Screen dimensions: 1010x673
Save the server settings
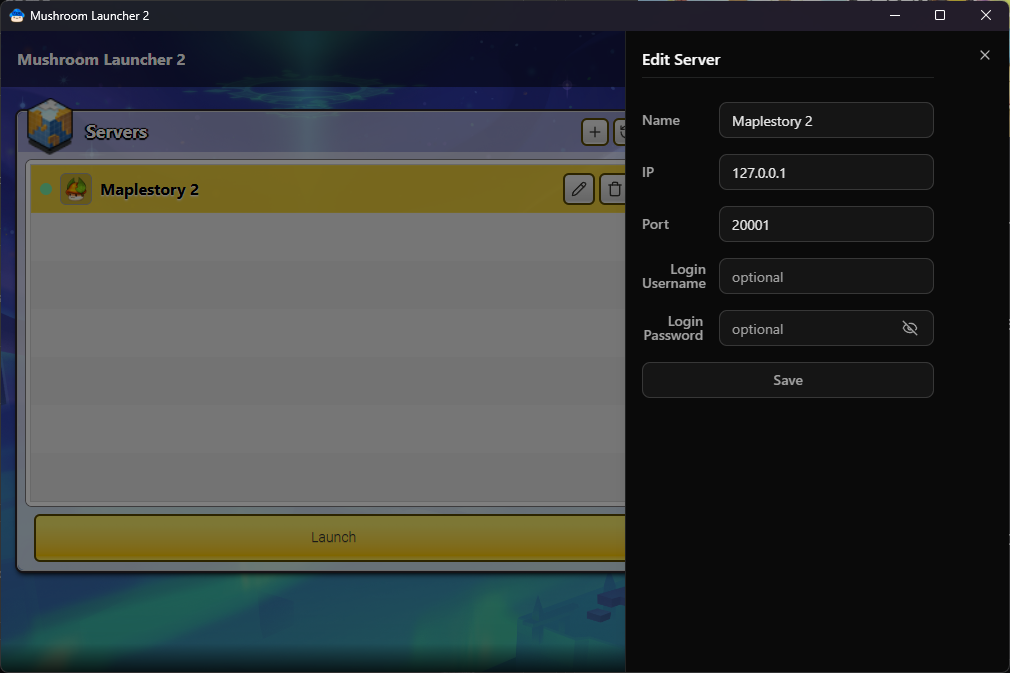click(x=787, y=380)
